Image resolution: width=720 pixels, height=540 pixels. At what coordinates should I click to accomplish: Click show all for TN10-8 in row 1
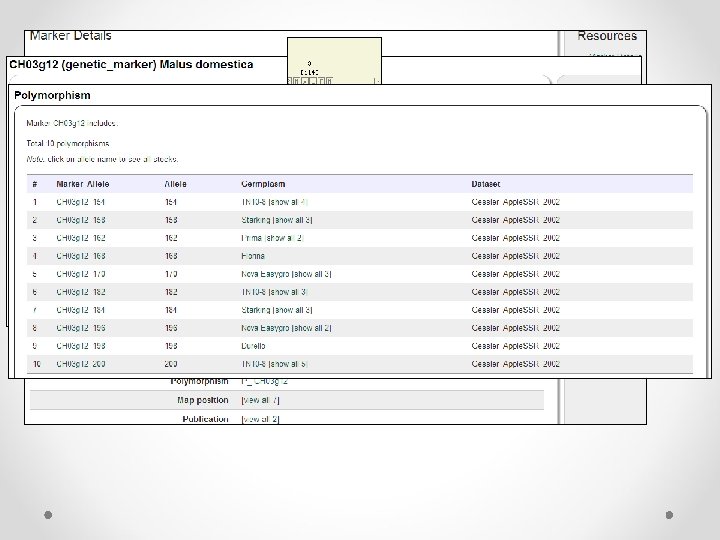[x=288, y=202]
